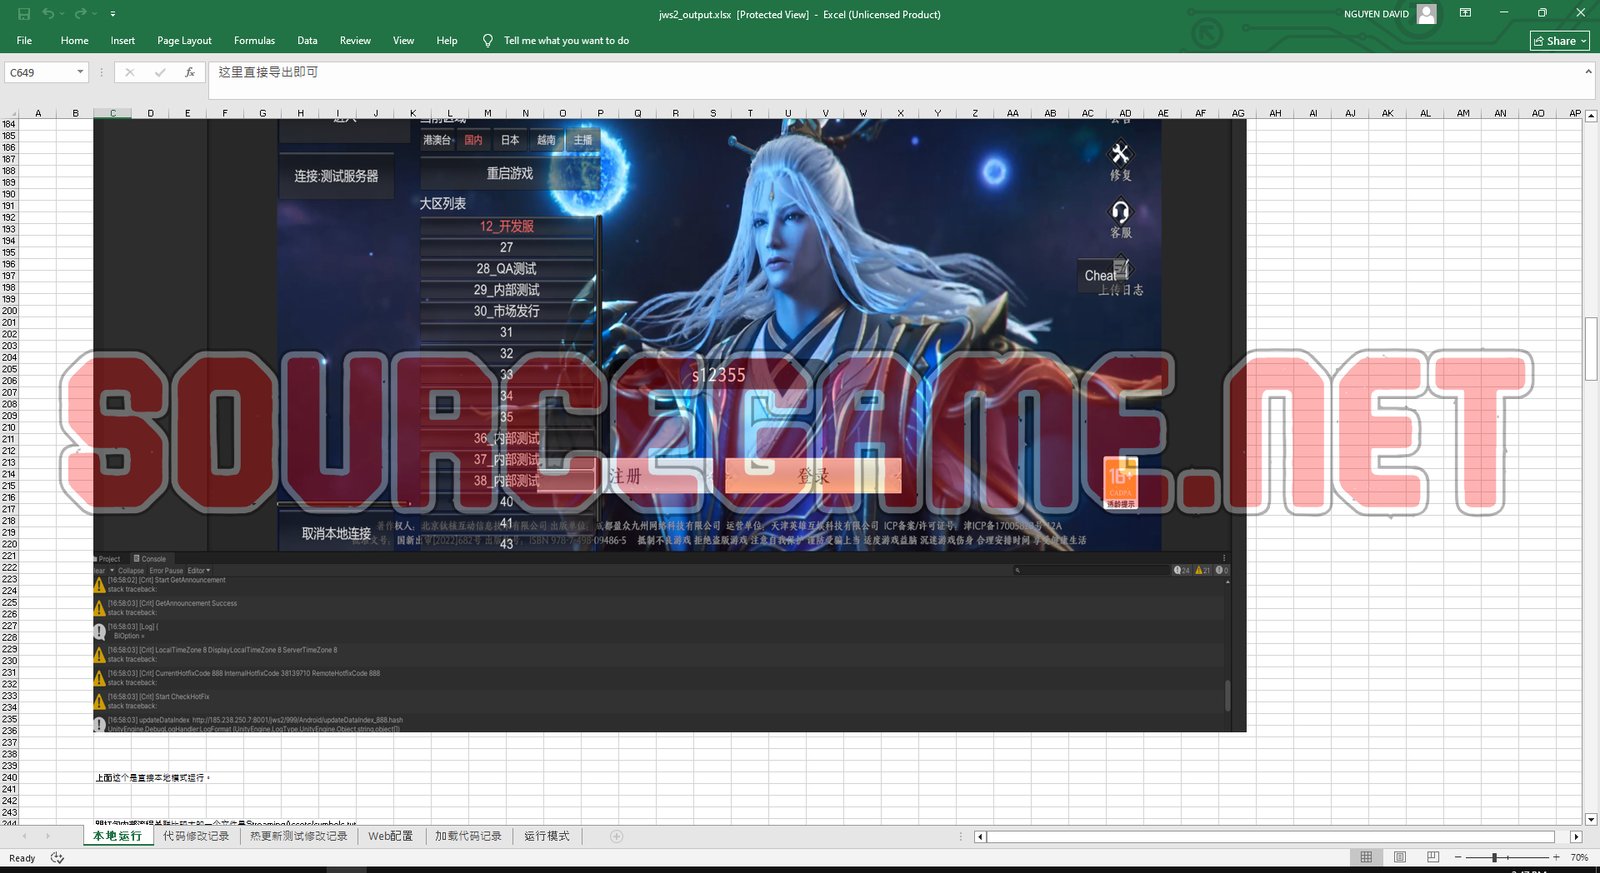The width and height of the screenshot is (1600, 873).
Task: Open the Customize Quick Access Toolbar dropdown
Action: [x=112, y=14]
